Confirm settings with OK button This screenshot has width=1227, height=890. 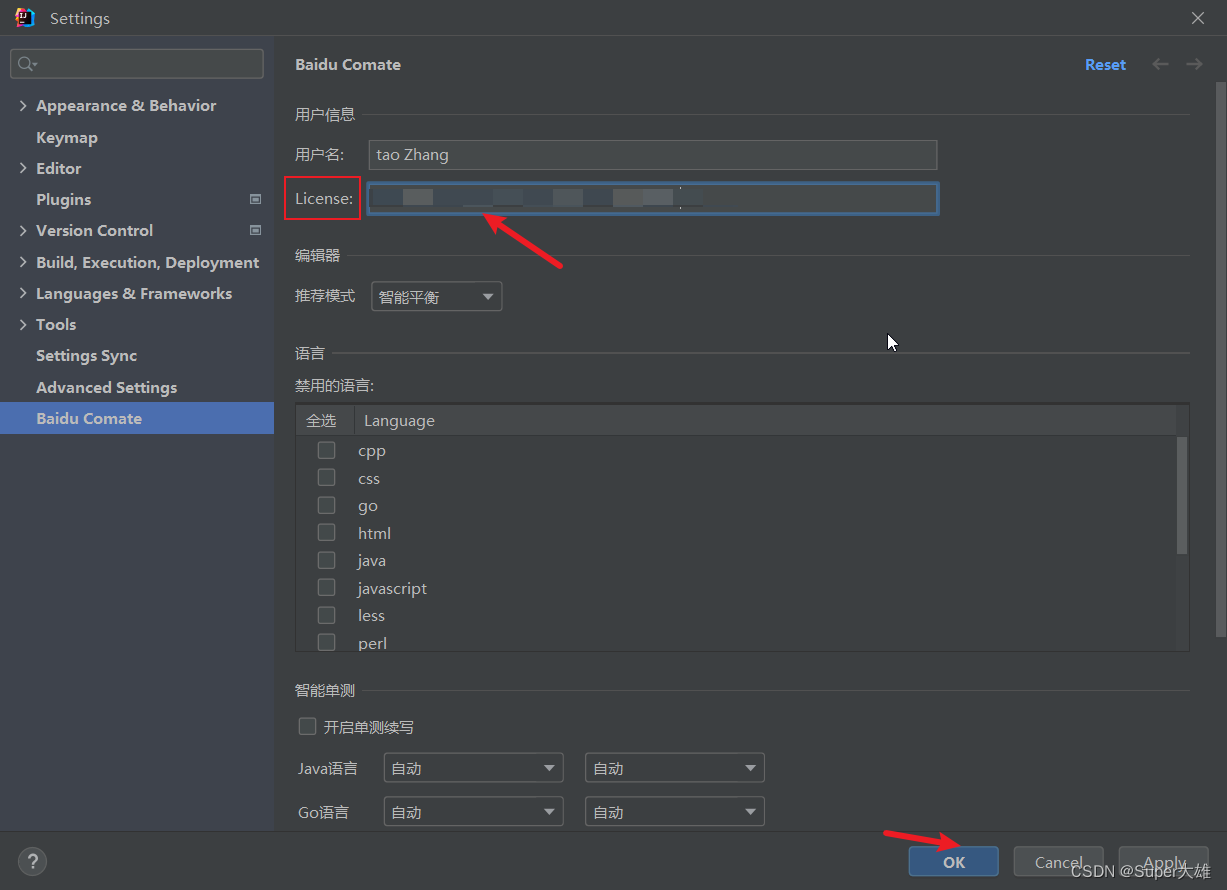click(954, 861)
